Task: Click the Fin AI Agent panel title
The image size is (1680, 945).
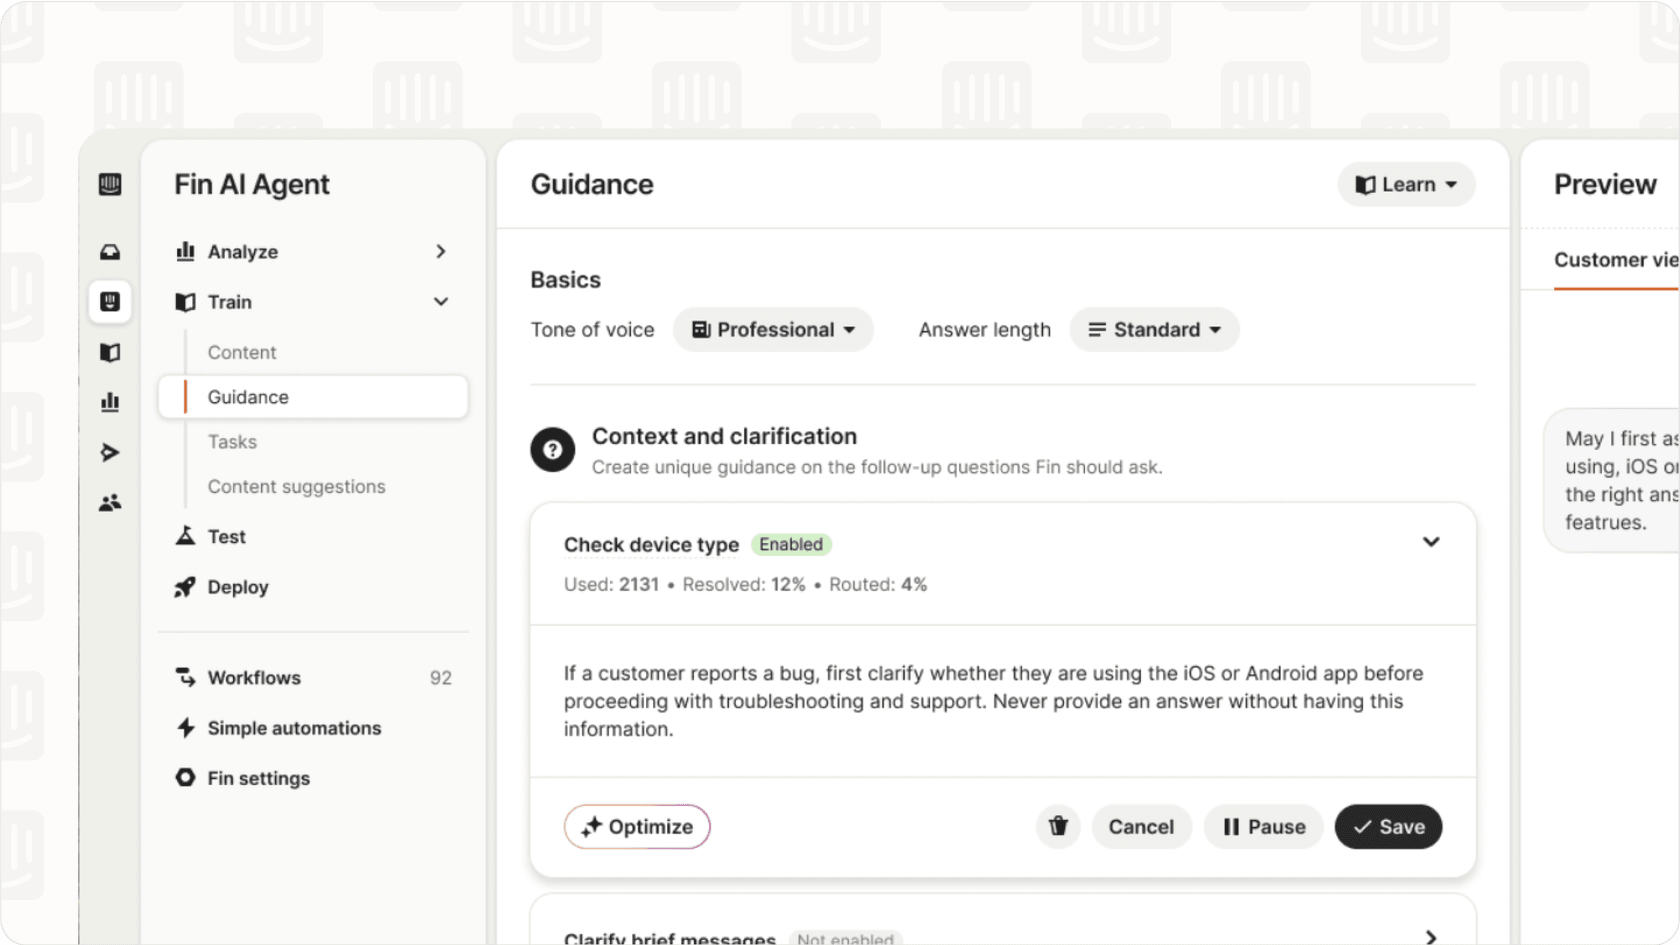Action: tap(252, 185)
